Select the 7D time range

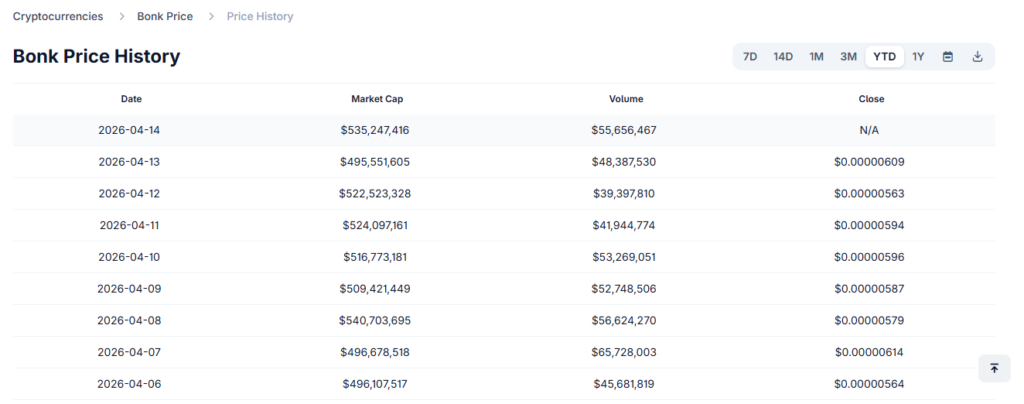(x=750, y=57)
